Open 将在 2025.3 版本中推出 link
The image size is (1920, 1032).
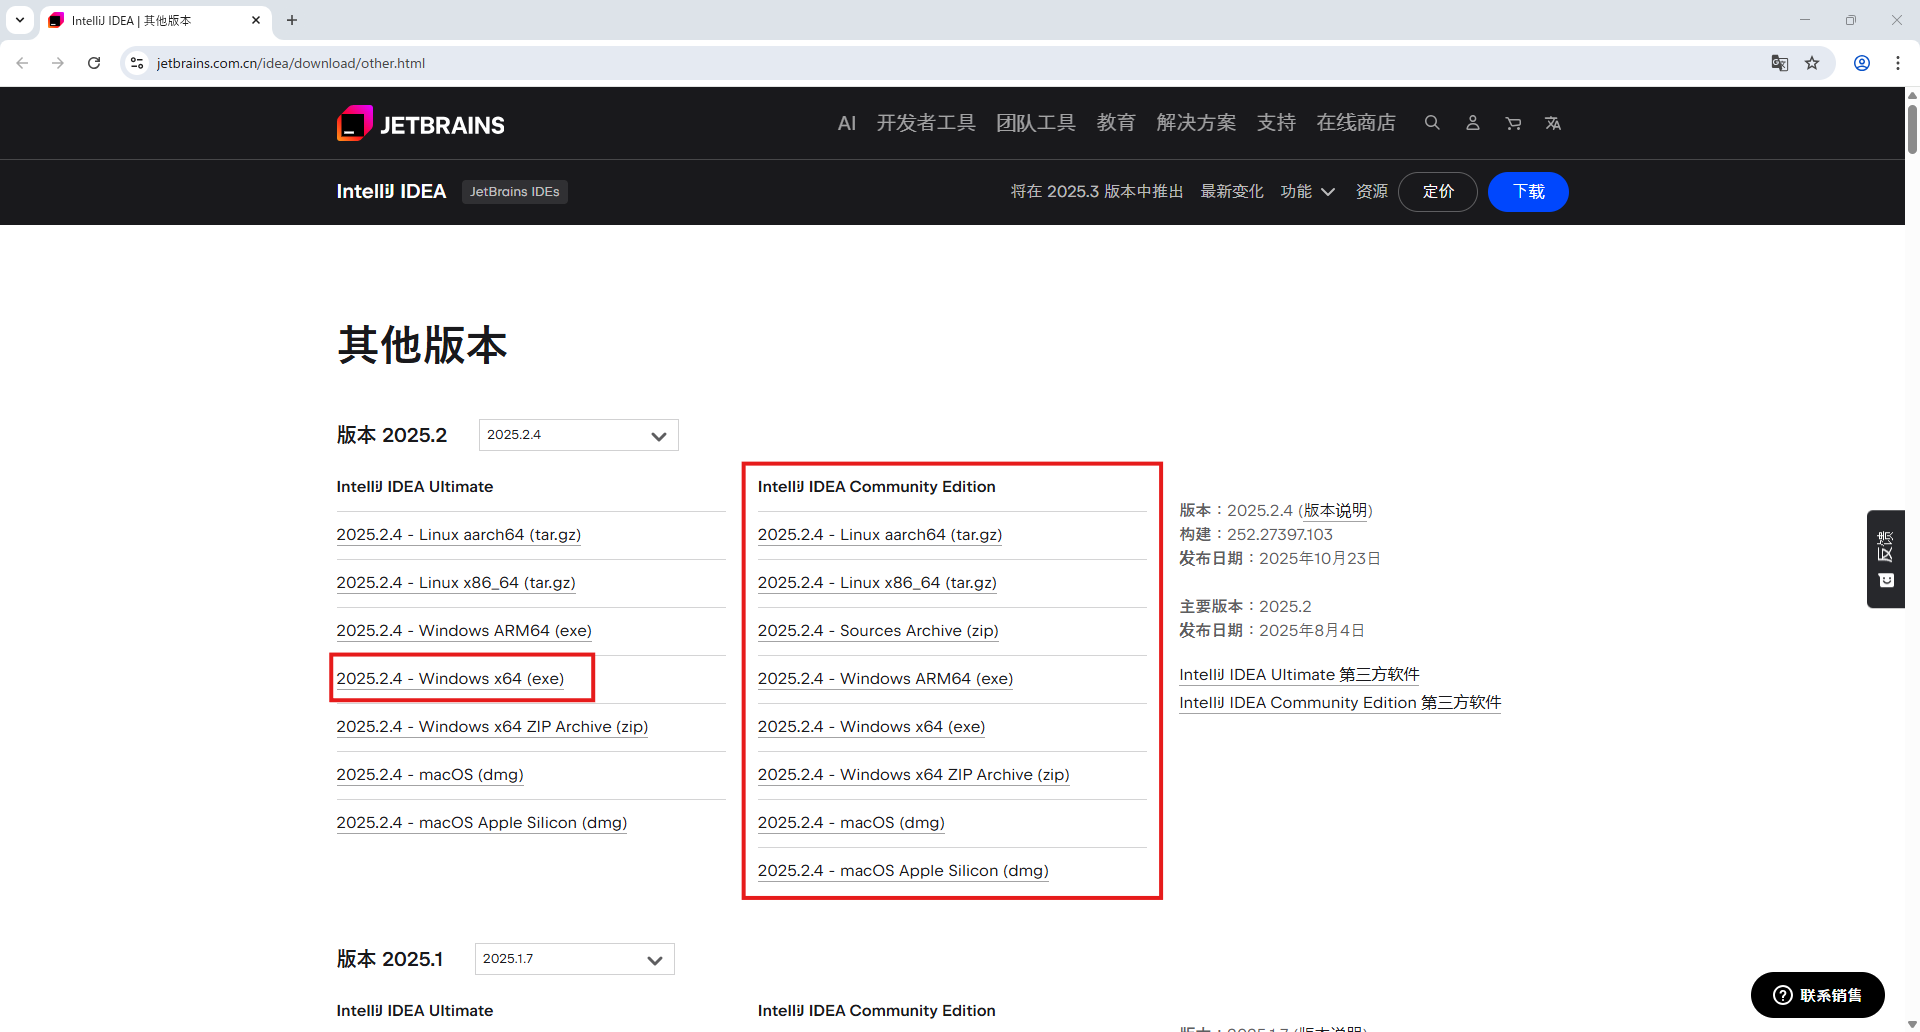pos(1097,191)
